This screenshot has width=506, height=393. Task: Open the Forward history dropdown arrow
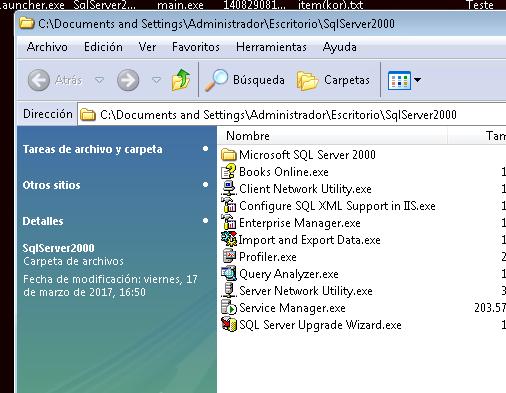coord(156,80)
